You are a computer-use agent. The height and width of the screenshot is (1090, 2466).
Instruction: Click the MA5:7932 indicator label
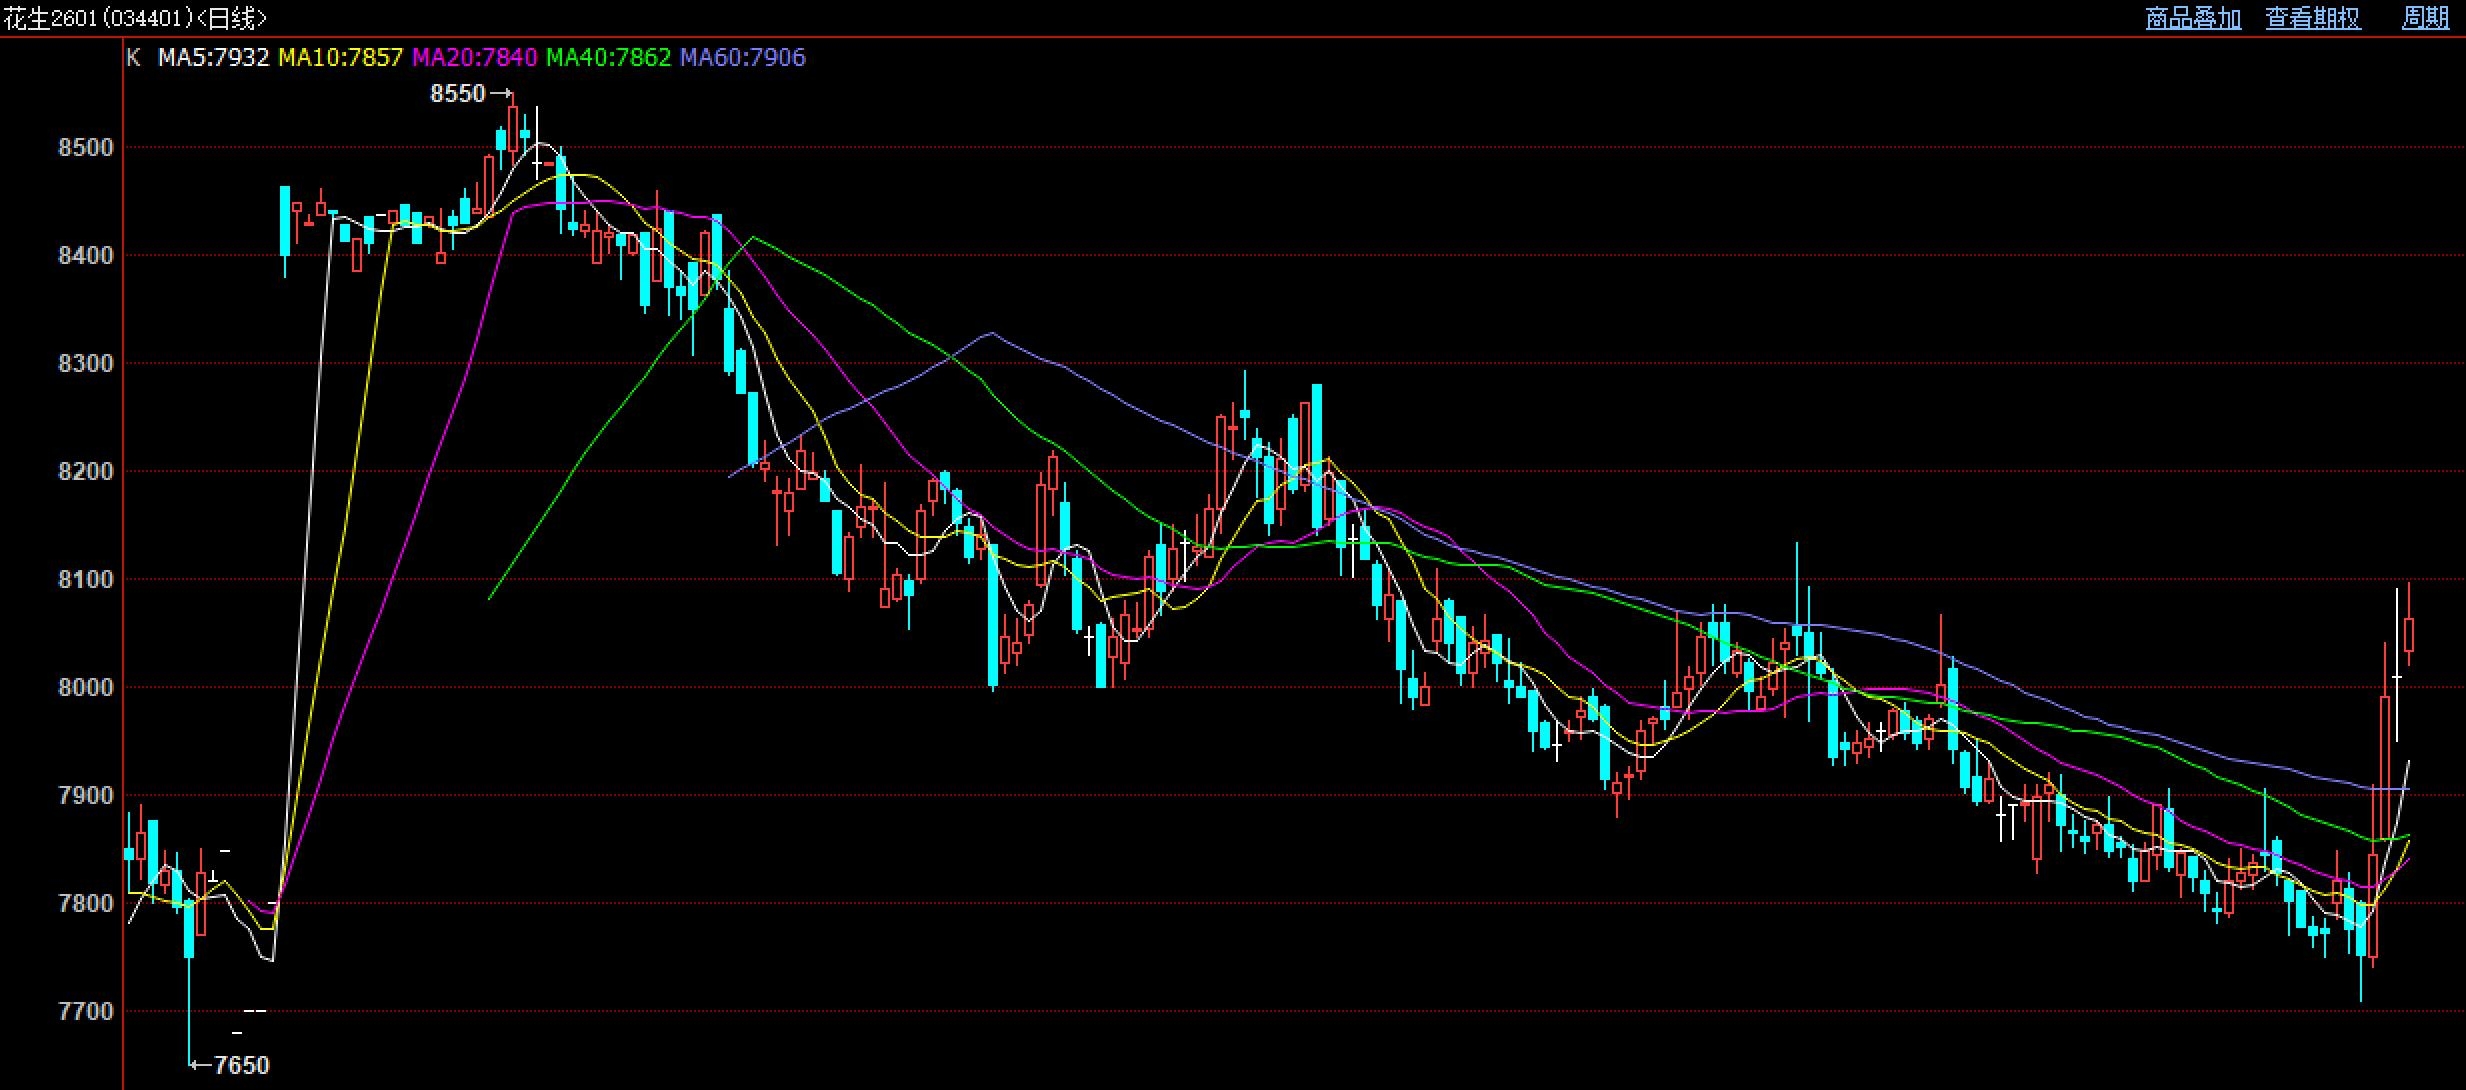(213, 58)
